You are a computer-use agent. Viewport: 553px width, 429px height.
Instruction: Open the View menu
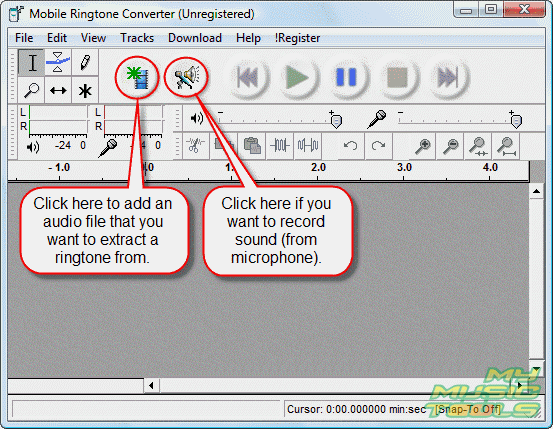[x=93, y=38]
